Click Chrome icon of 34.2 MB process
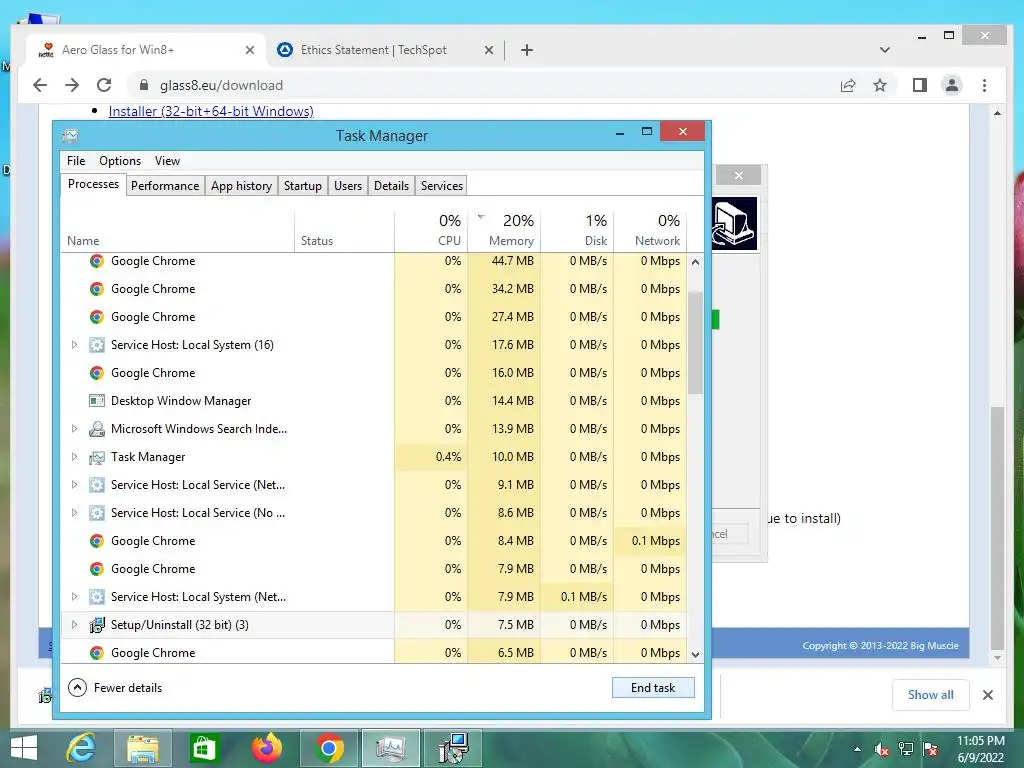1024x768 pixels. 97,289
